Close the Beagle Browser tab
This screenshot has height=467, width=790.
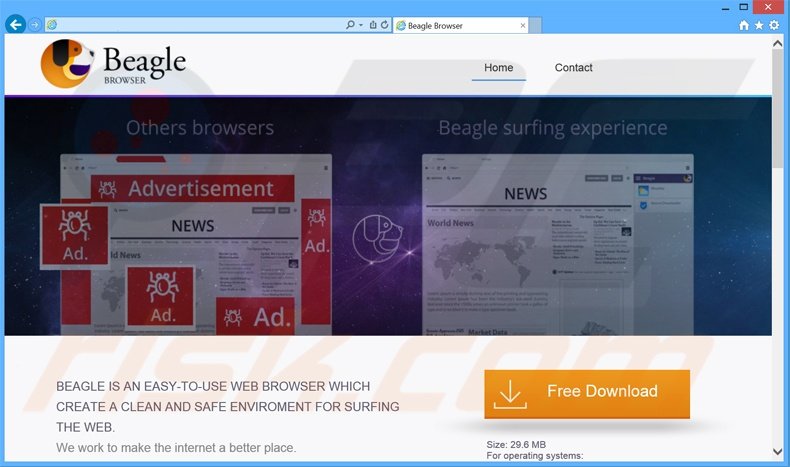[522, 25]
